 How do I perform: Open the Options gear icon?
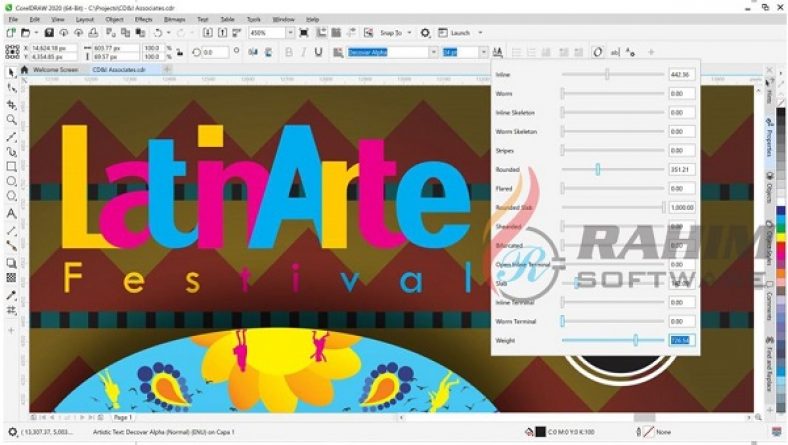pyautogui.click(x=425, y=33)
